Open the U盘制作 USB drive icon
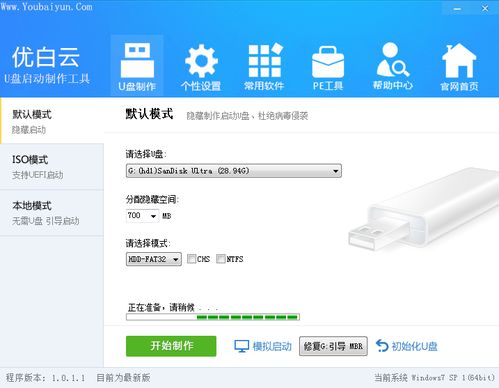The image size is (499, 388). click(x=137, y=60)
